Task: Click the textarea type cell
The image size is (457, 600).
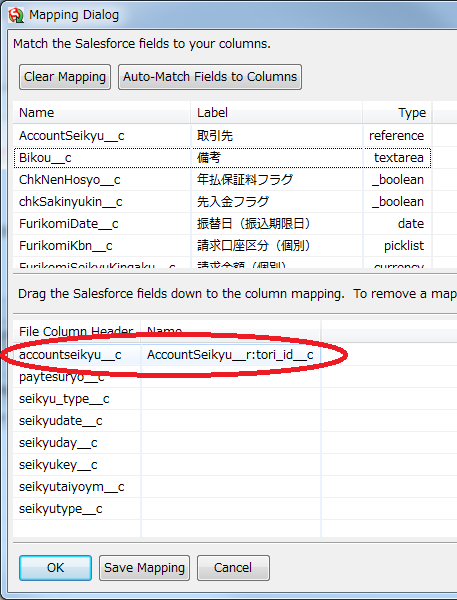Action: (x=399, y=158)
